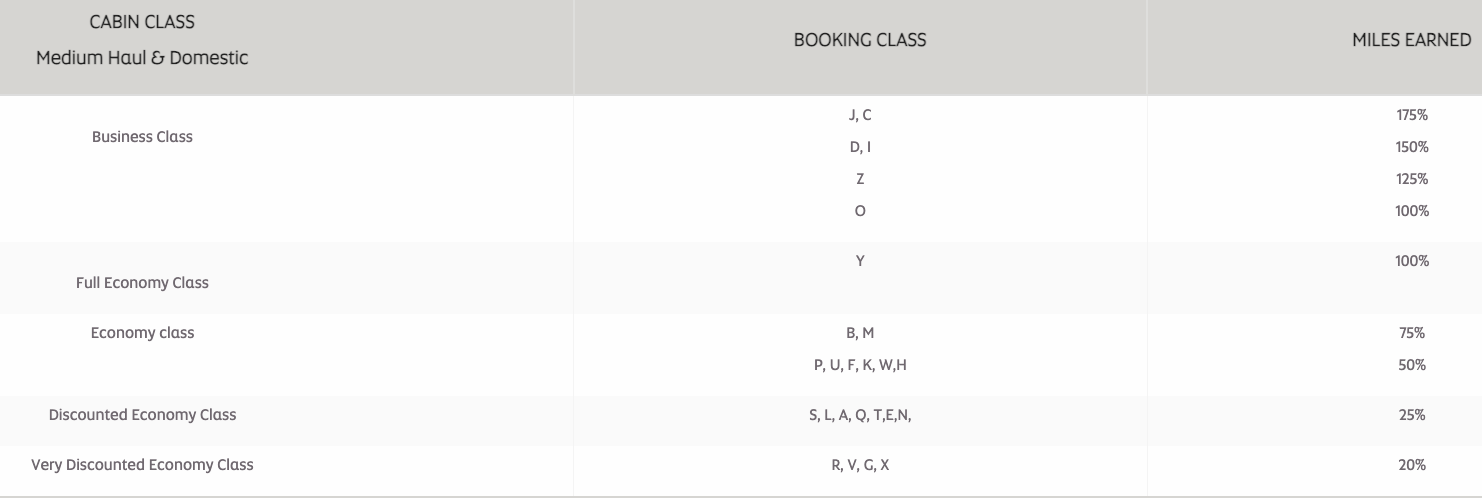Click the 150% miles earned value
Screen dimensions: 1482x501
[1412, 147]
